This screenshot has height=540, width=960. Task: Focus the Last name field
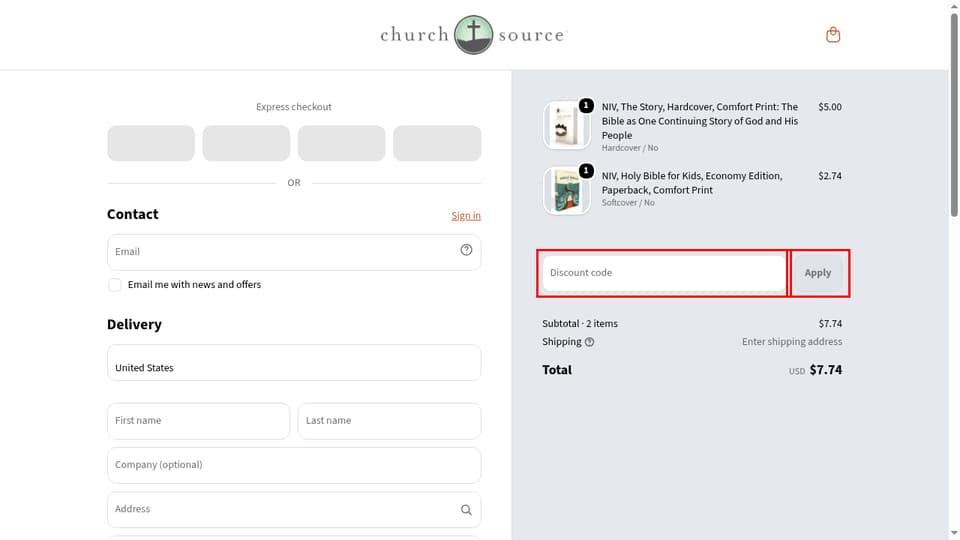(x=389, y=421)
